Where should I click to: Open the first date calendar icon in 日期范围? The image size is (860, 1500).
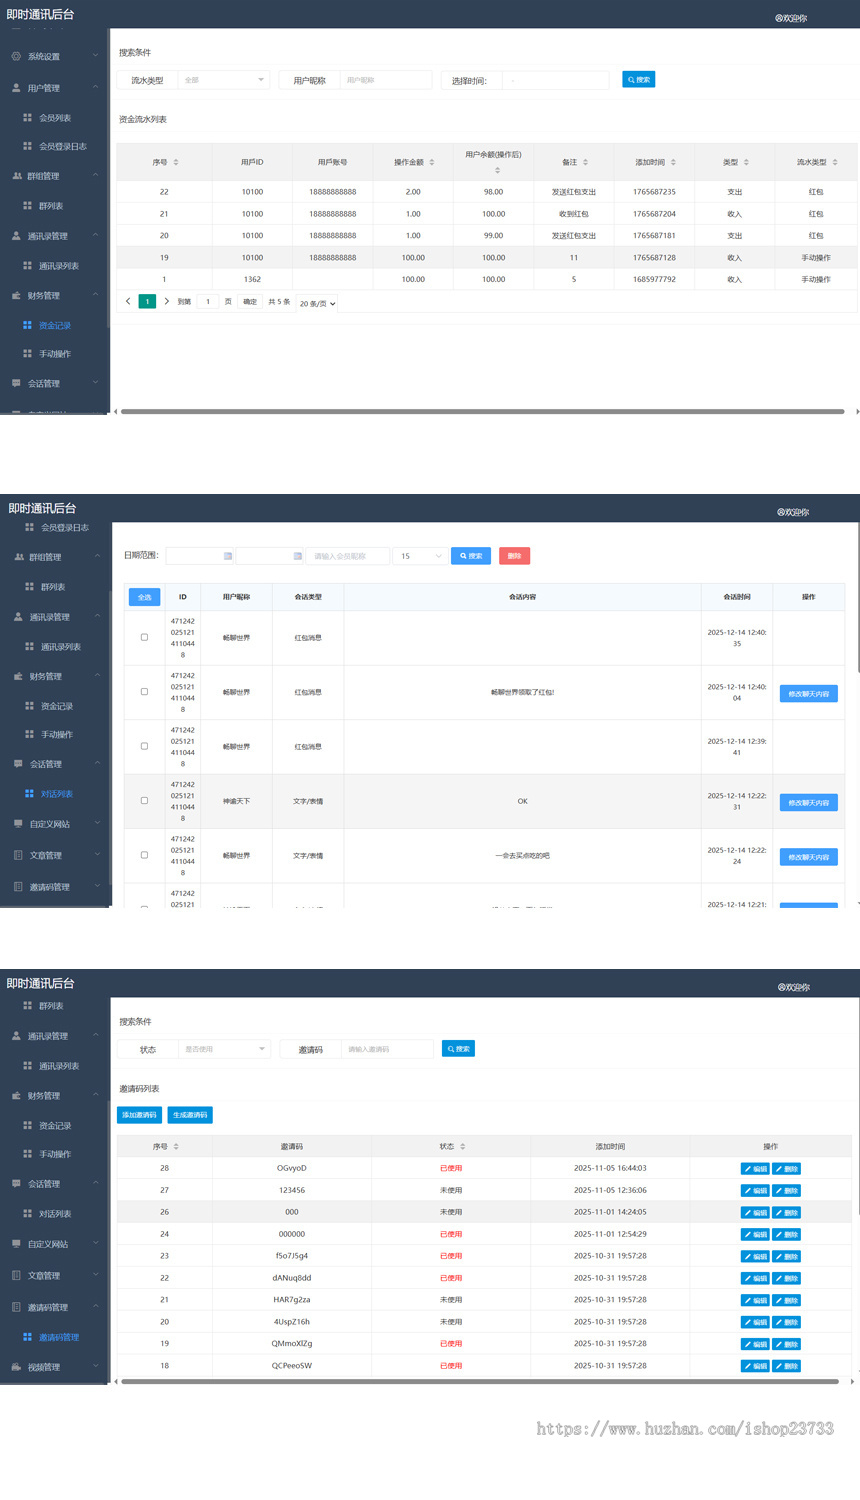(x=228, y=556)
